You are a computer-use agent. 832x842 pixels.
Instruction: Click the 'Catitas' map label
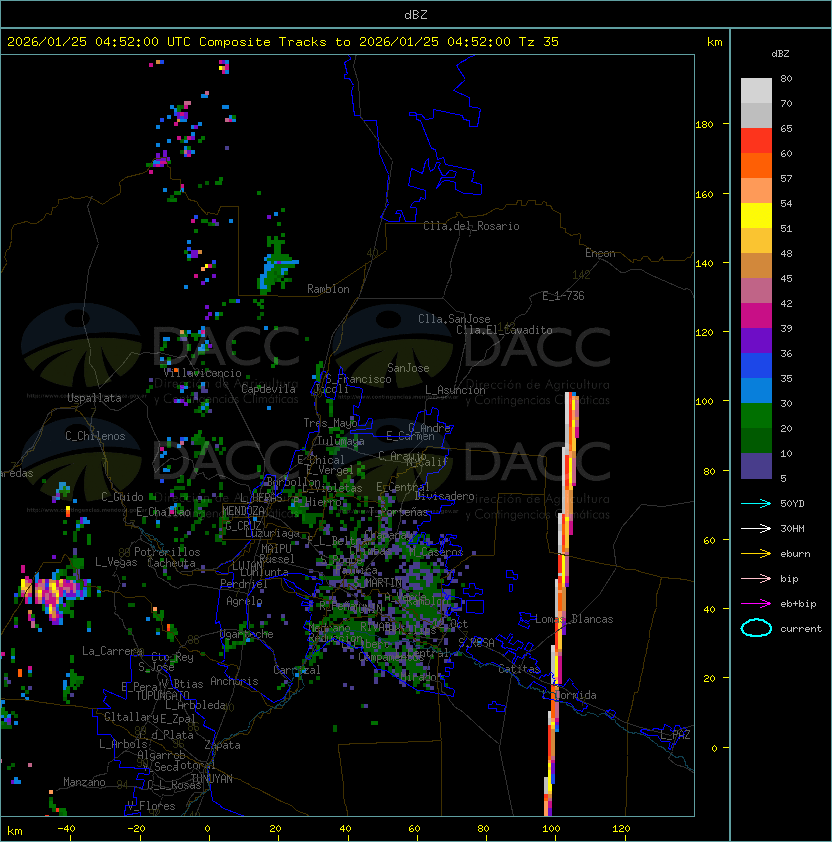coord(519,669)
